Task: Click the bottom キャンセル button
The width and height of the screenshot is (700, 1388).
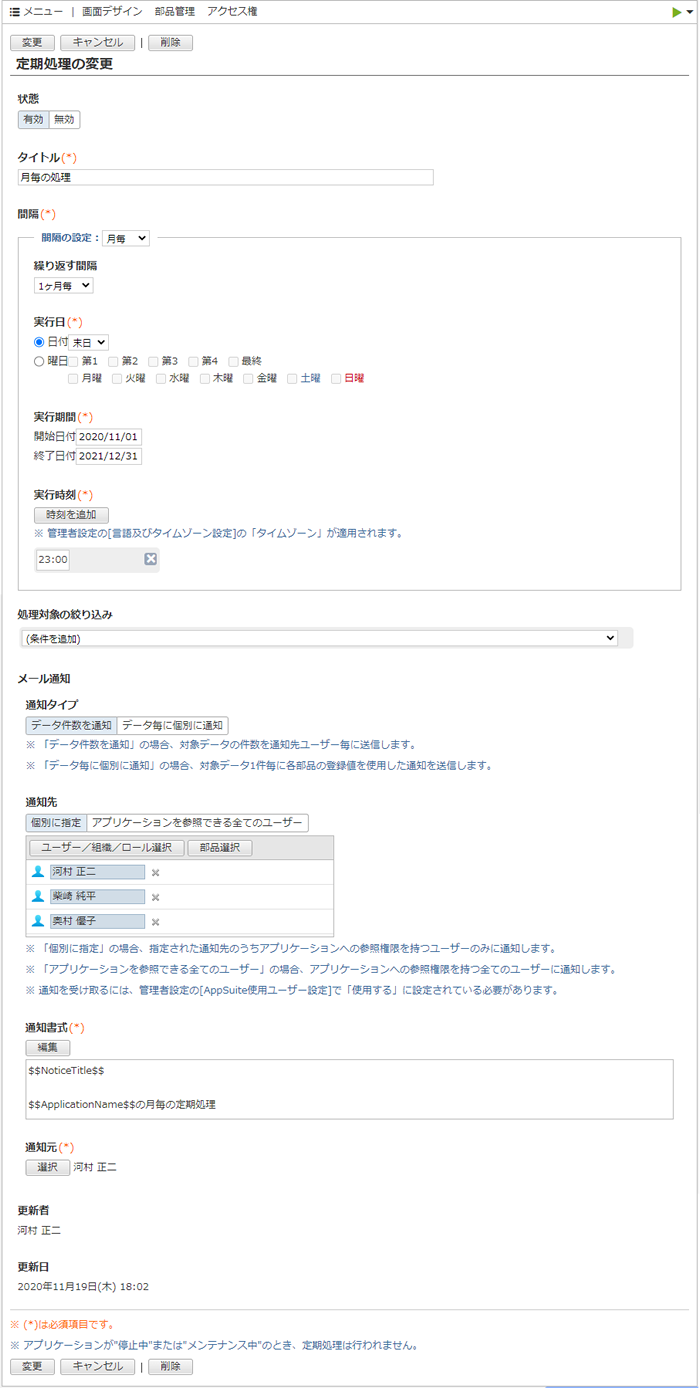Action: 97,1366
